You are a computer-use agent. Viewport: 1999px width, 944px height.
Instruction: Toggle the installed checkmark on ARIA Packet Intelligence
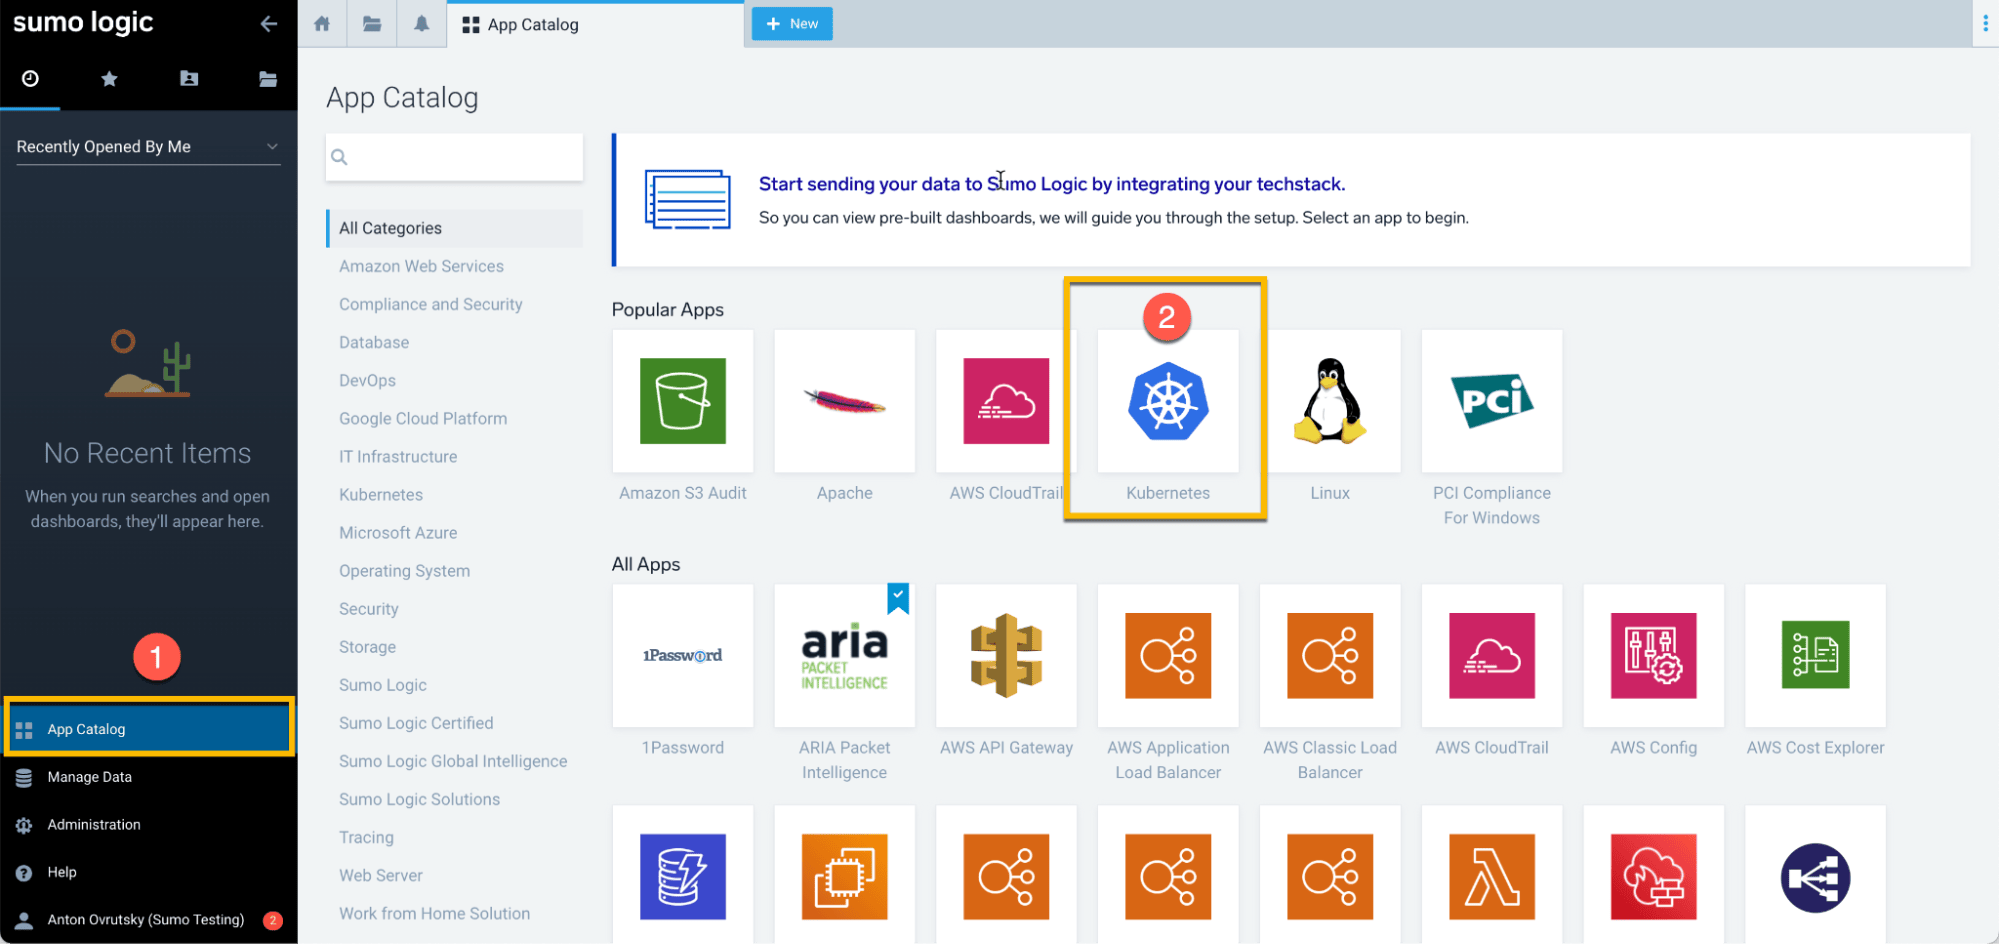point(897,597)
